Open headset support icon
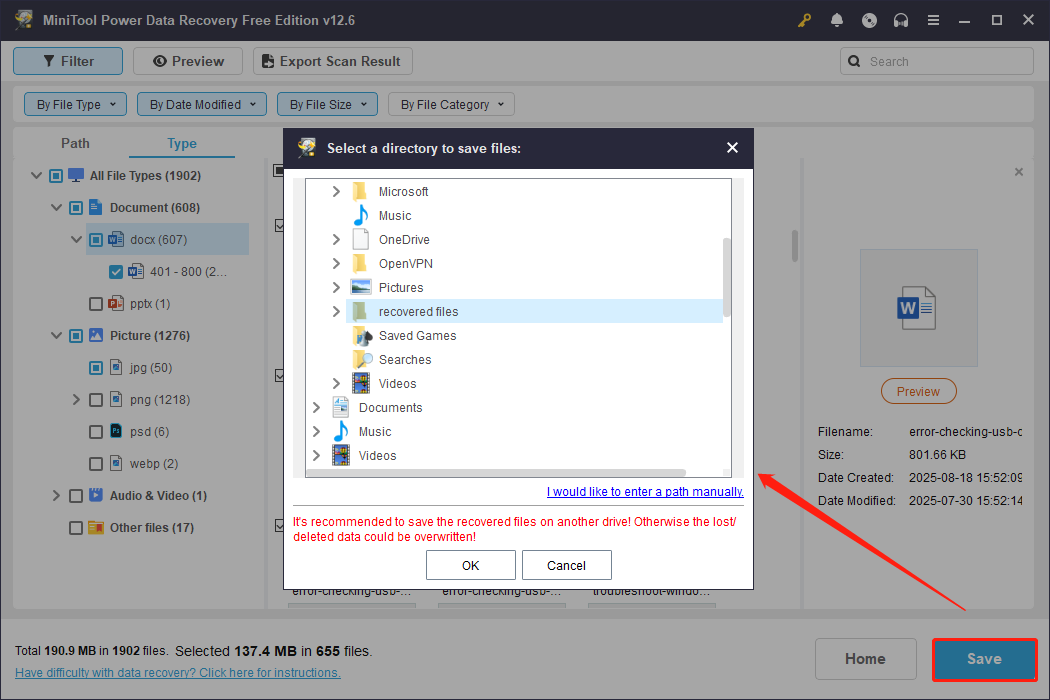 pos(901,20)
